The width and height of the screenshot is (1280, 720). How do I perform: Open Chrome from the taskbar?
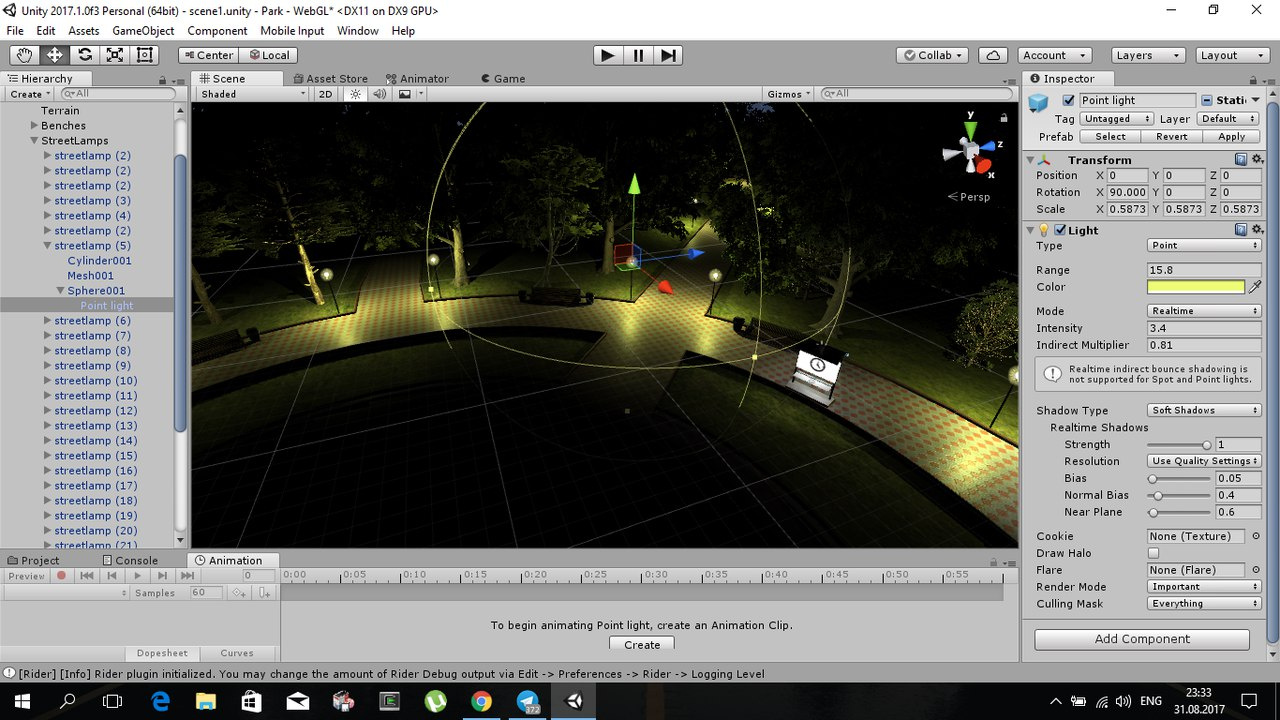[481, 701]
